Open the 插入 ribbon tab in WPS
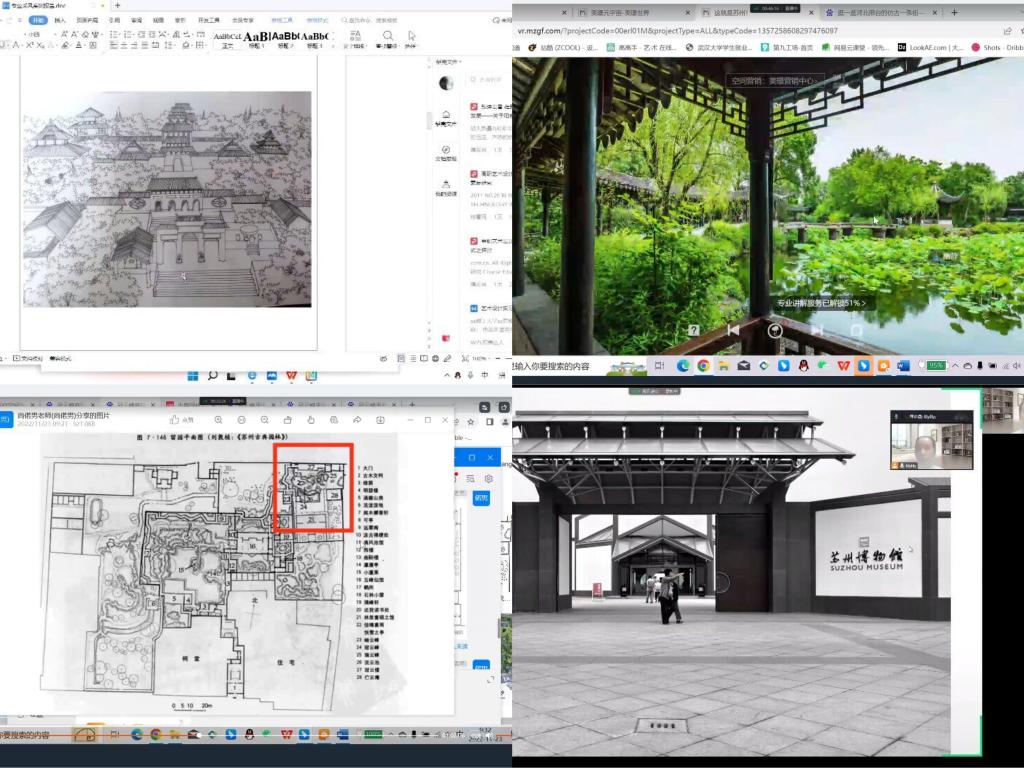Screen dimensions: 1024x768 (60, 19)
